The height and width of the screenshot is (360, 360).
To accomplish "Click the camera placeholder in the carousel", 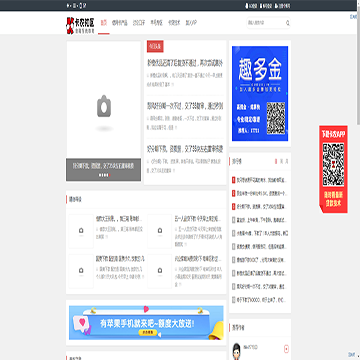I will (x=104, y=106).
